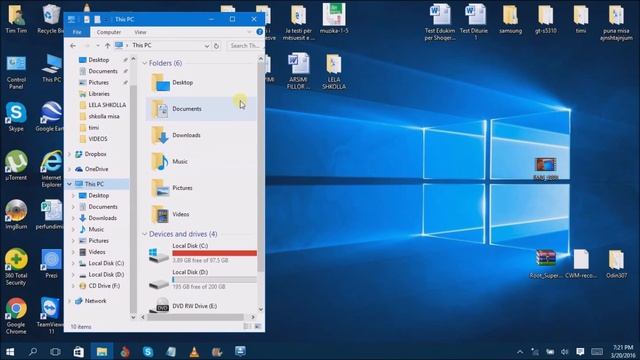This screenshot has height=360, width=640.
Task: Show hidden system tray icons
Action: 520,351
